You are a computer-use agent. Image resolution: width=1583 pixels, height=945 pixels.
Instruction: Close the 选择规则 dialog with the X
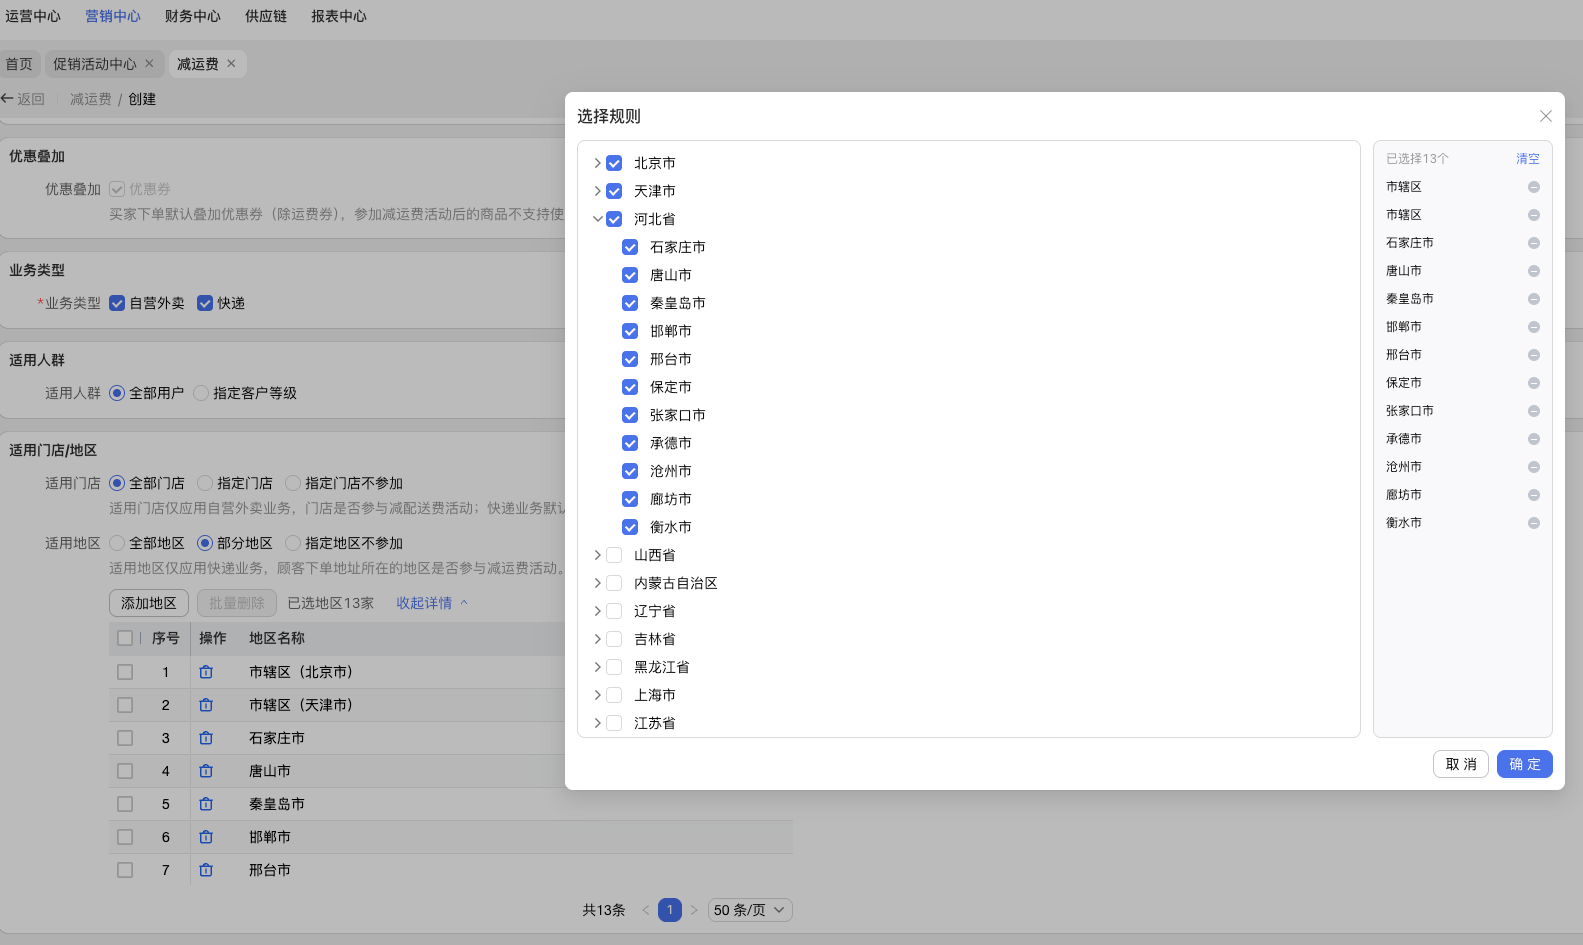(x=1546, y=116)
